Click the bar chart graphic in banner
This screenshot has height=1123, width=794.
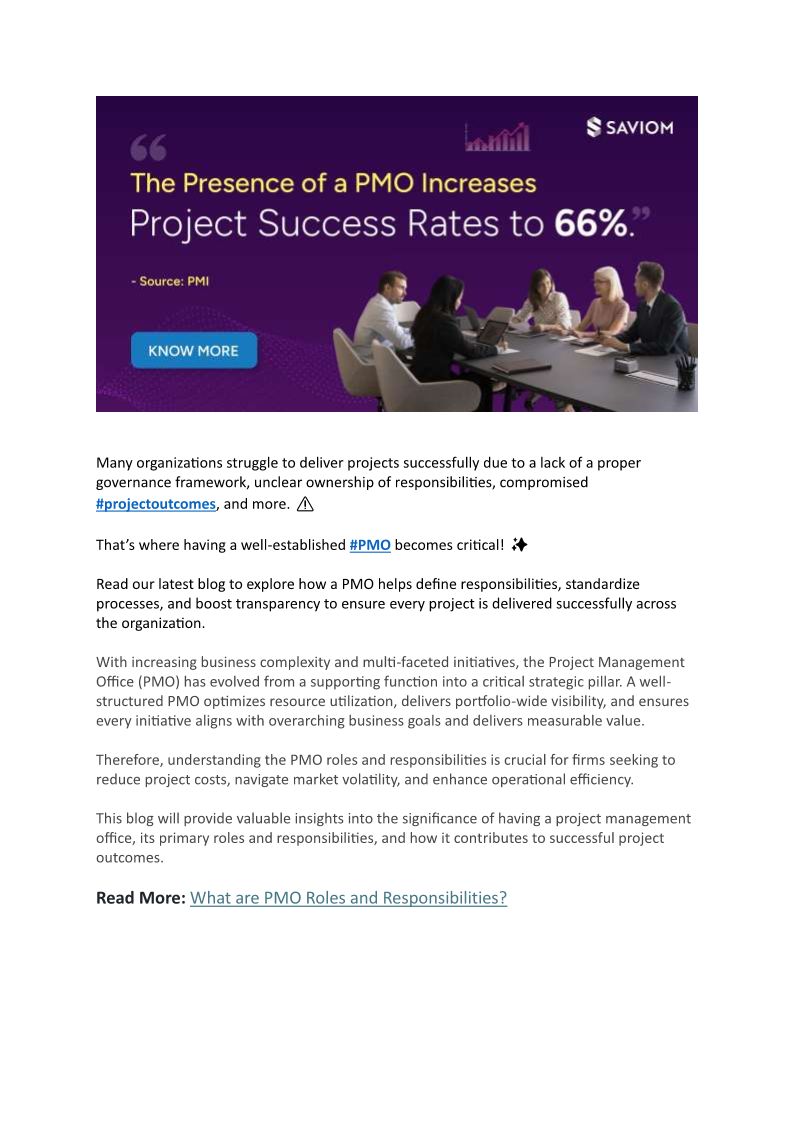[497, 138]
